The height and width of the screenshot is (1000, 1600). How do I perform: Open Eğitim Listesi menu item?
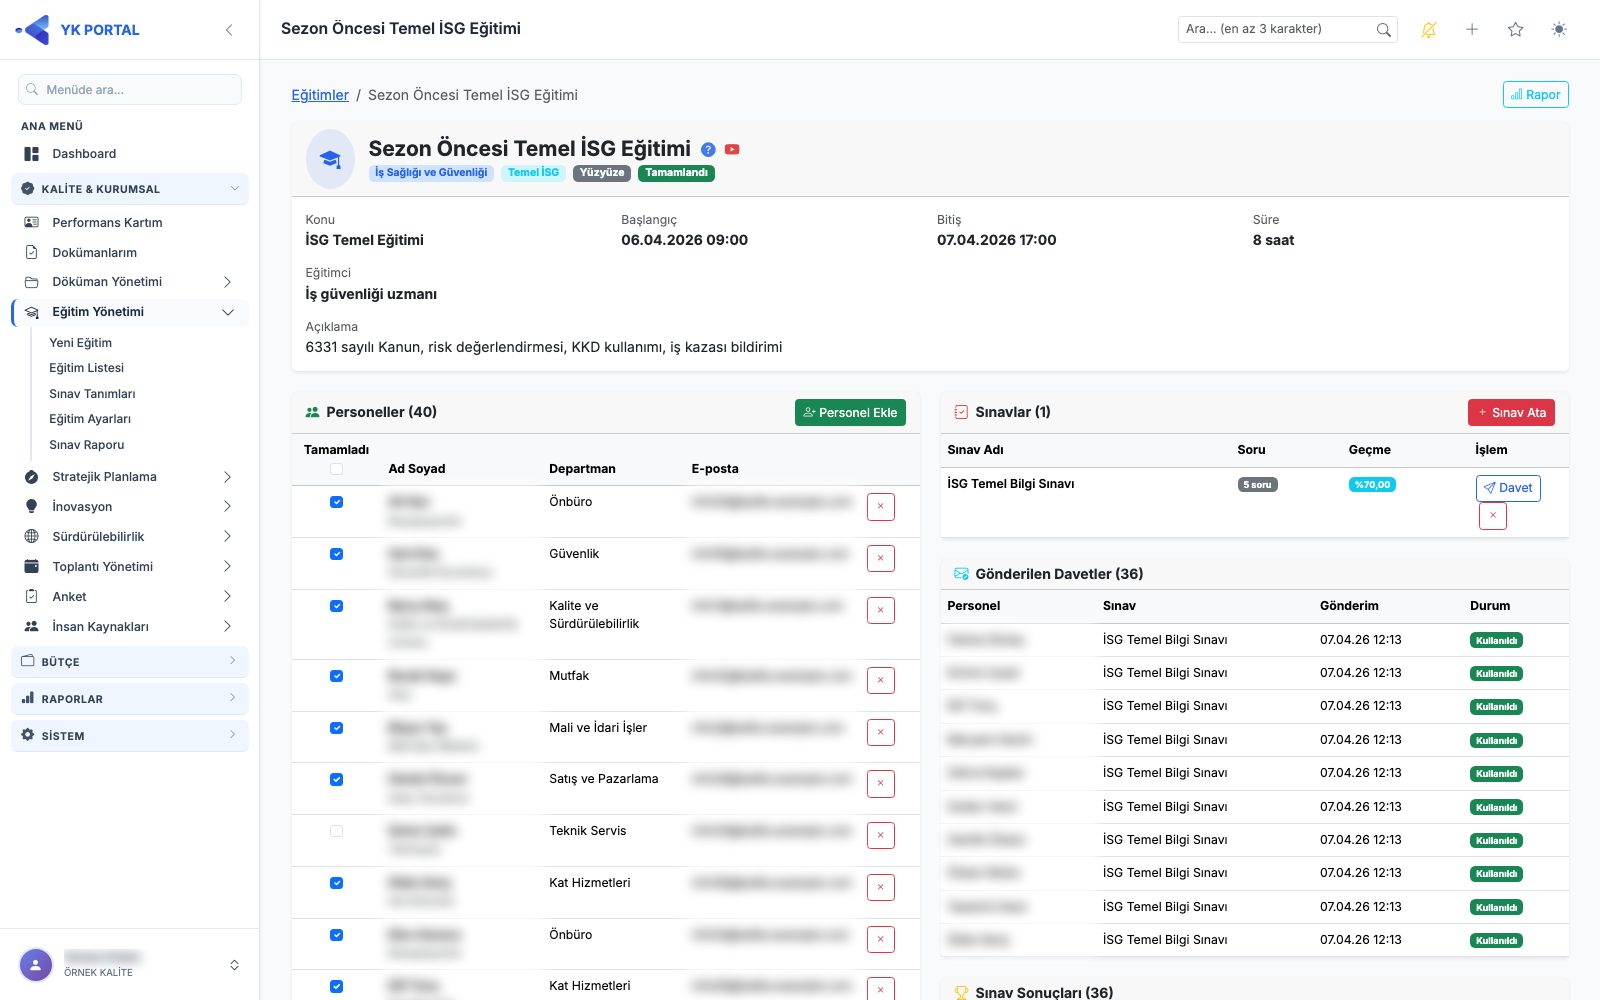(87, 368)
